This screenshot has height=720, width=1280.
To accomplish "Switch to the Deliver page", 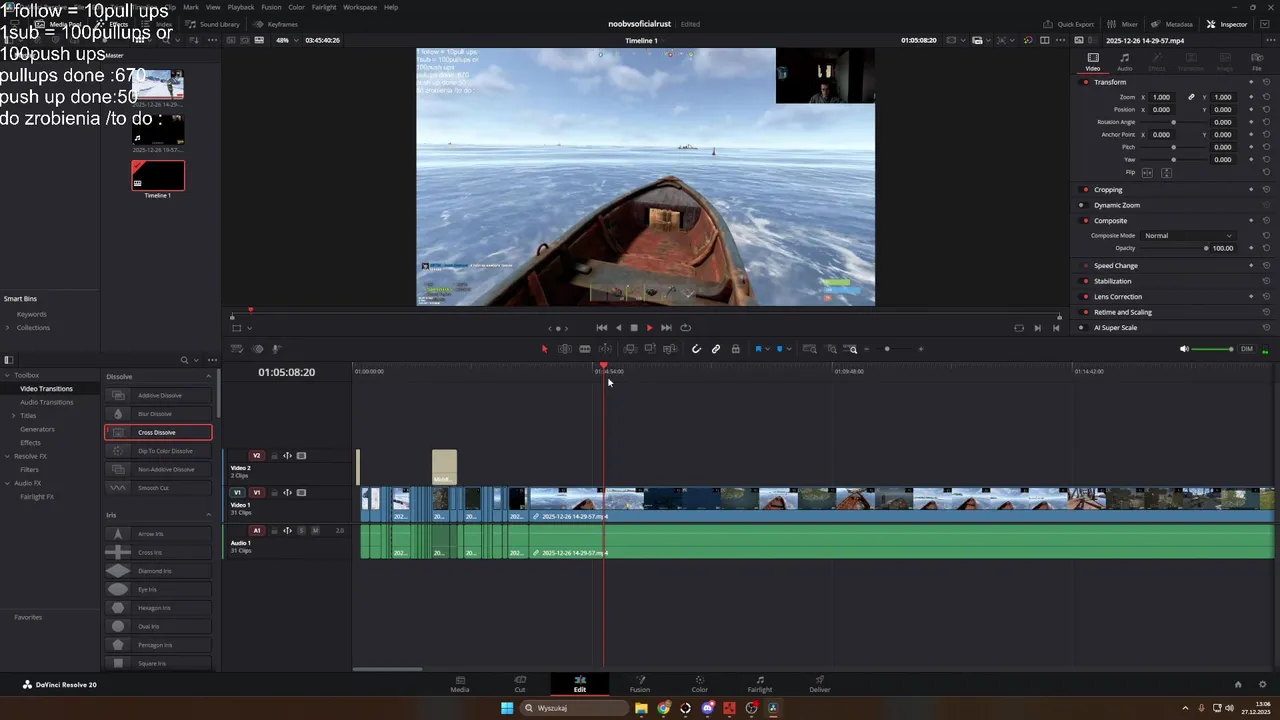I will (x=820, y=684).
